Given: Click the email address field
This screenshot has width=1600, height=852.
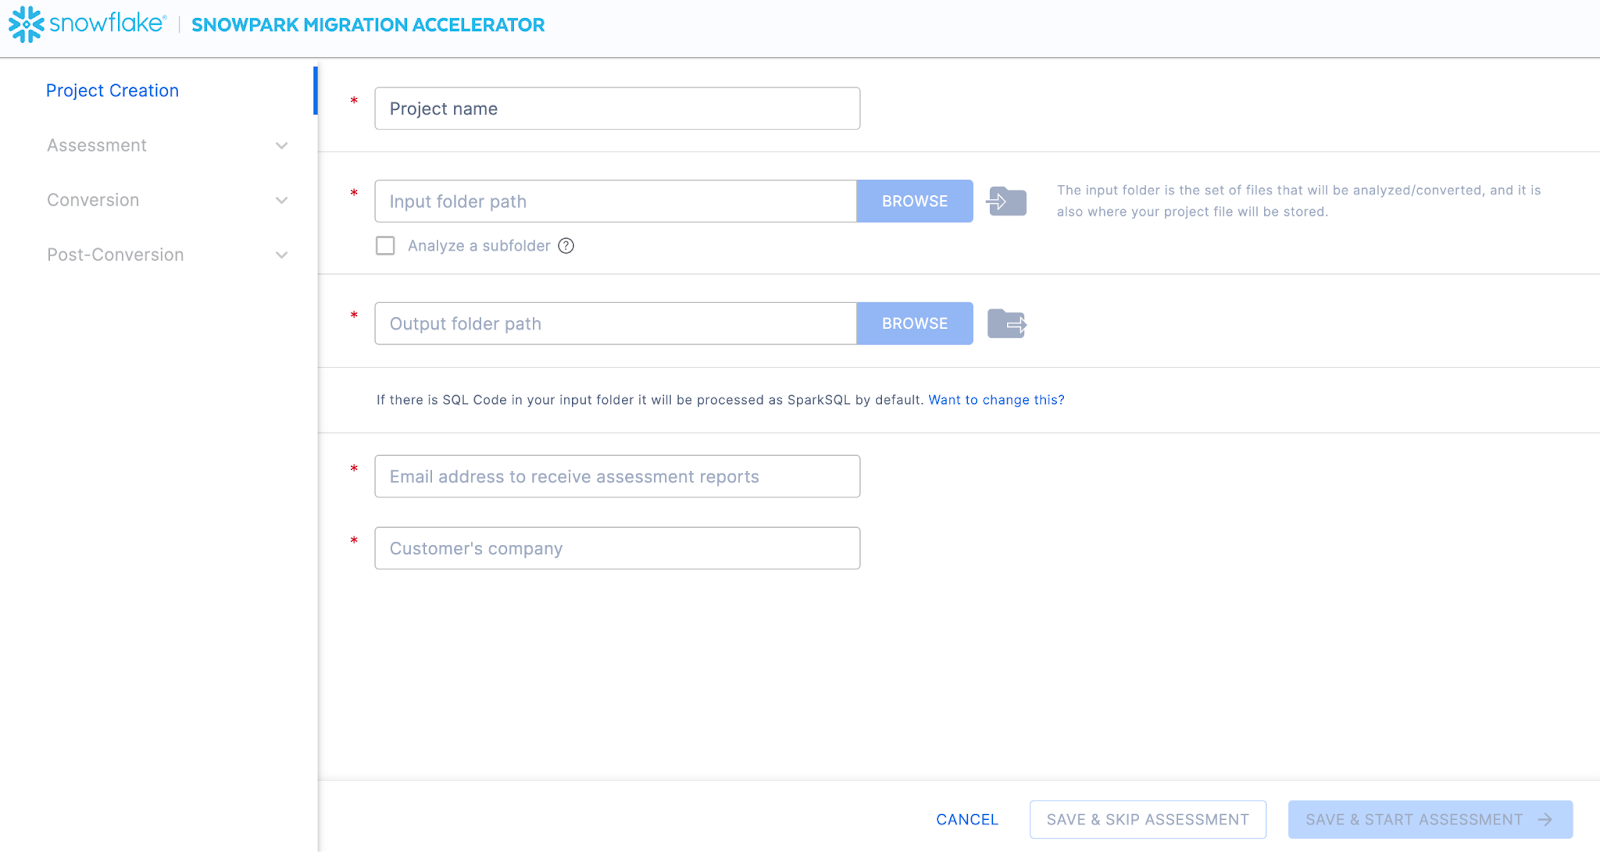Looking at the screenshot, I should click(617, 477).
